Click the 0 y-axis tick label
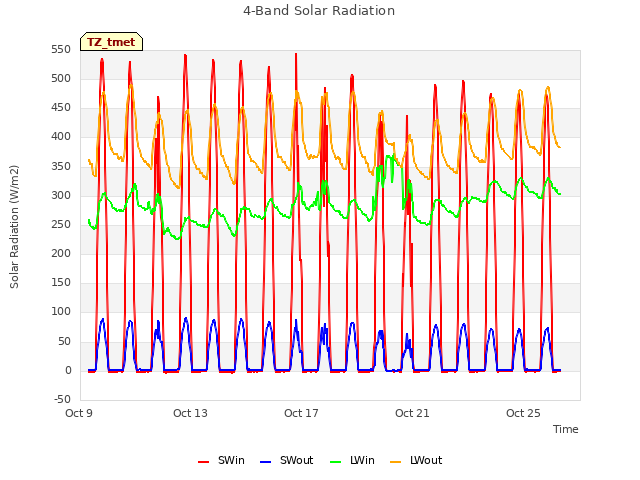The image size is (640, 480). 68,371
